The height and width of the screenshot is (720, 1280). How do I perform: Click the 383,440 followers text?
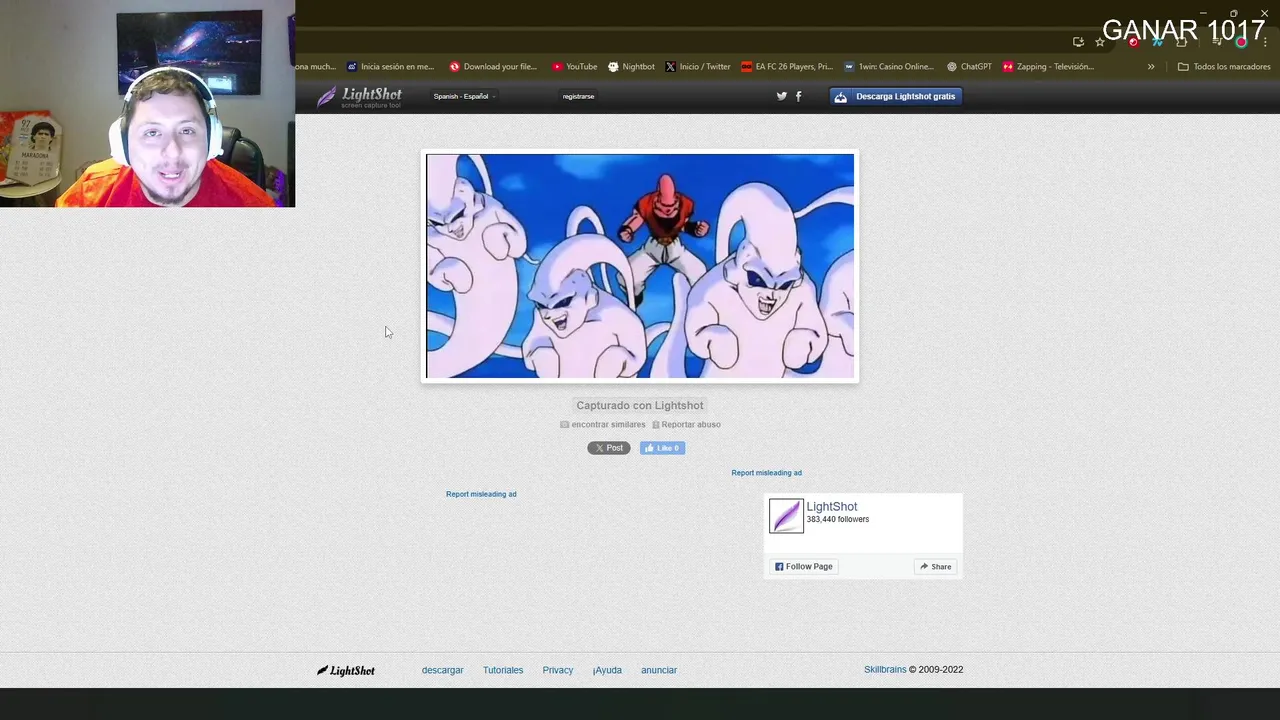(838, 520)
